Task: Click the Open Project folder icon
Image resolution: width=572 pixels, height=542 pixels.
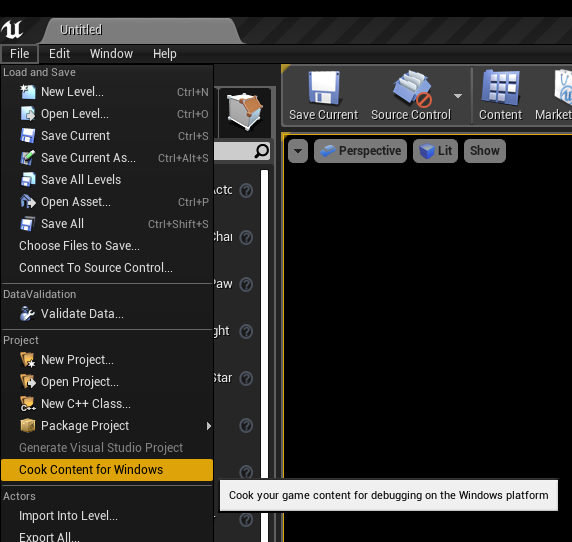Action: (28, 382)
